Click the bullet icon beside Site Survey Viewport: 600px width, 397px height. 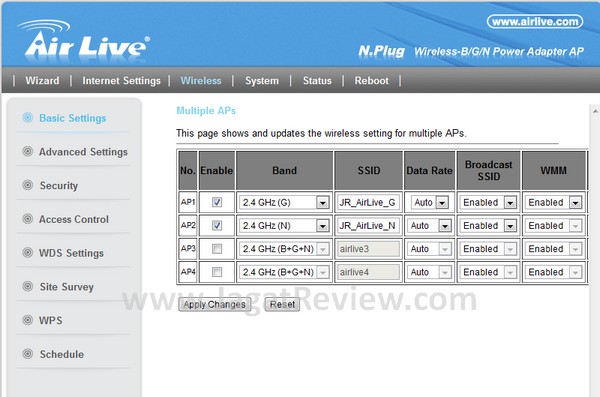pyautogui.click(x=28, y=286)
